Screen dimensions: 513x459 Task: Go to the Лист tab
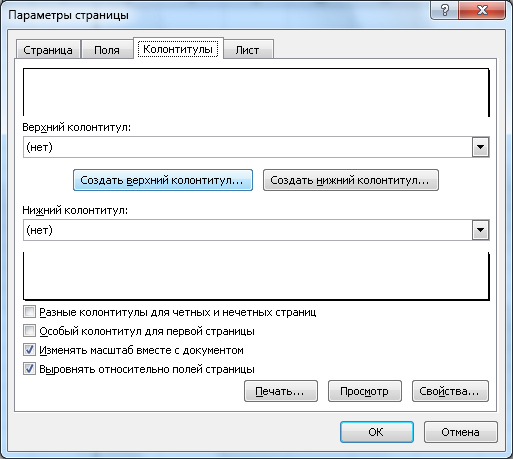(x=247, y=50)
